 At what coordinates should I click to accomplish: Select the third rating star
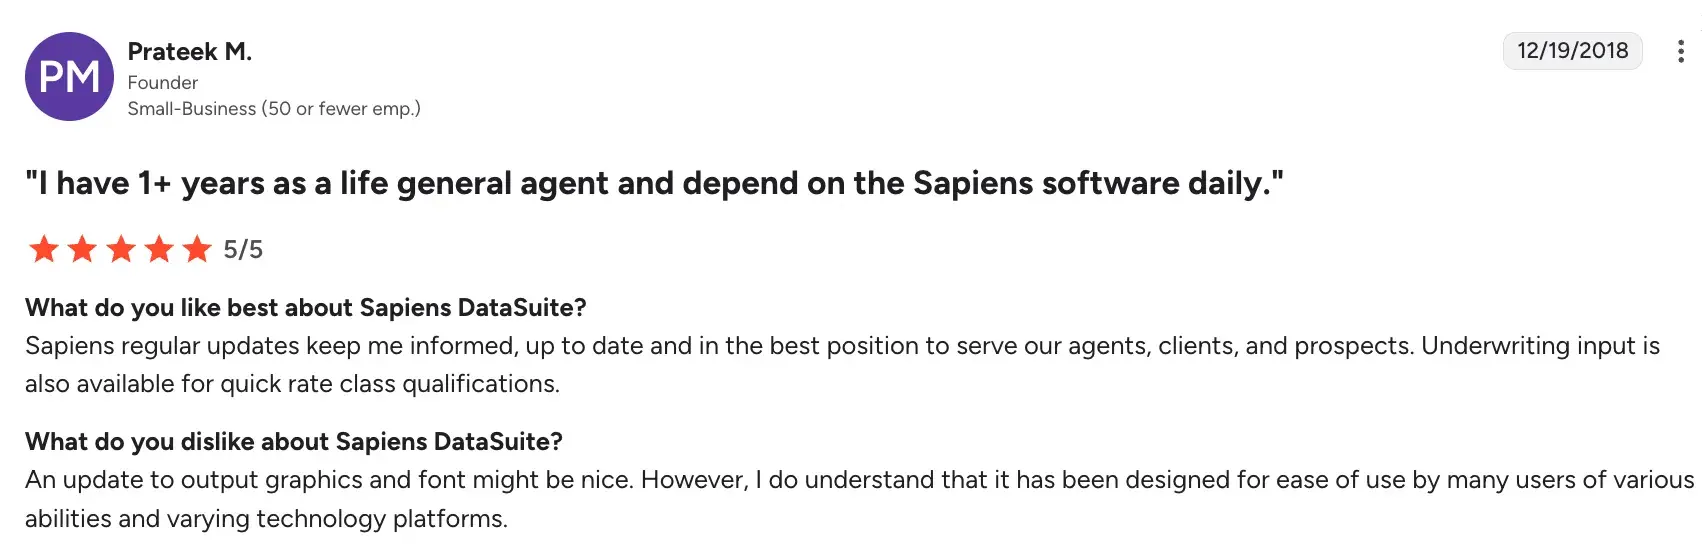coord(121,249)
